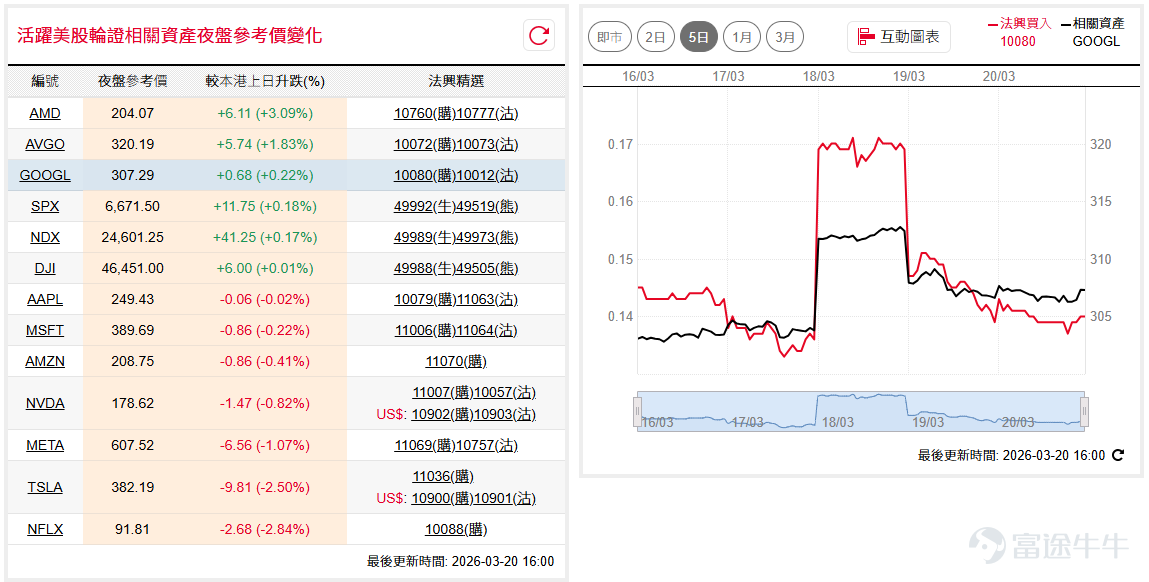Open the SPX index link

click(45, 207)
